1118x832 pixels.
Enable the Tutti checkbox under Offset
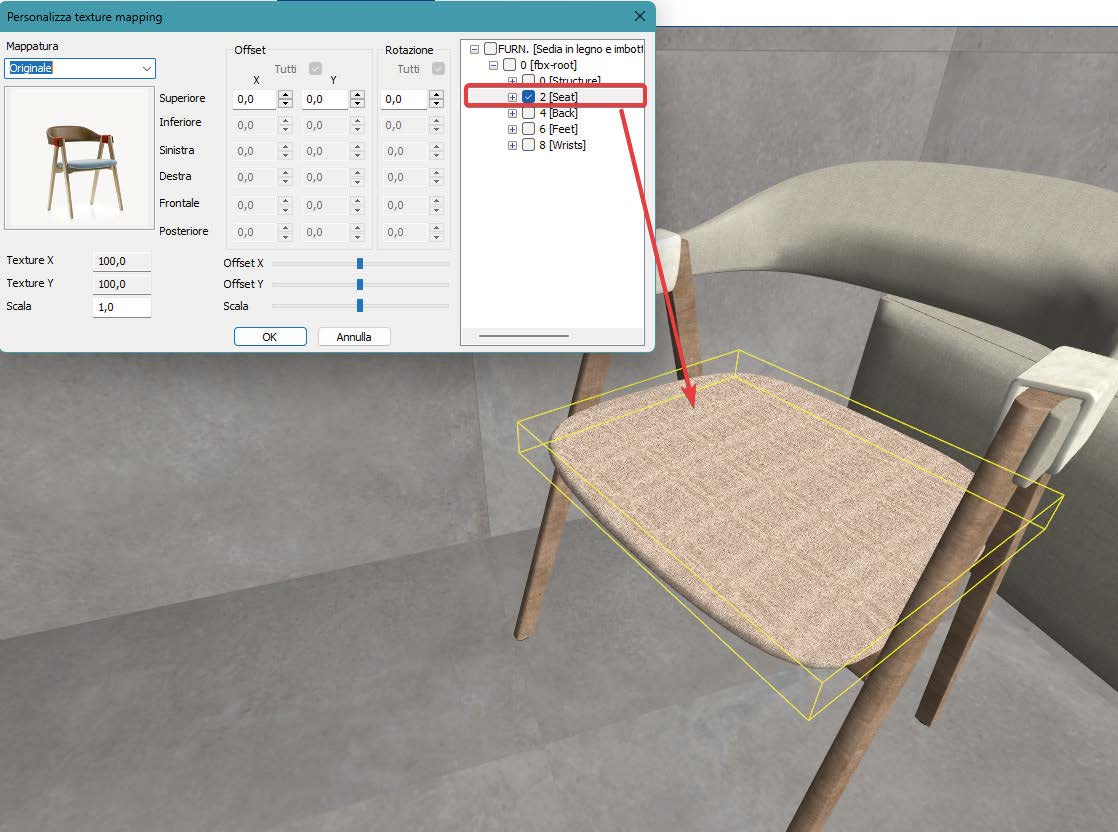coord(315,69)
